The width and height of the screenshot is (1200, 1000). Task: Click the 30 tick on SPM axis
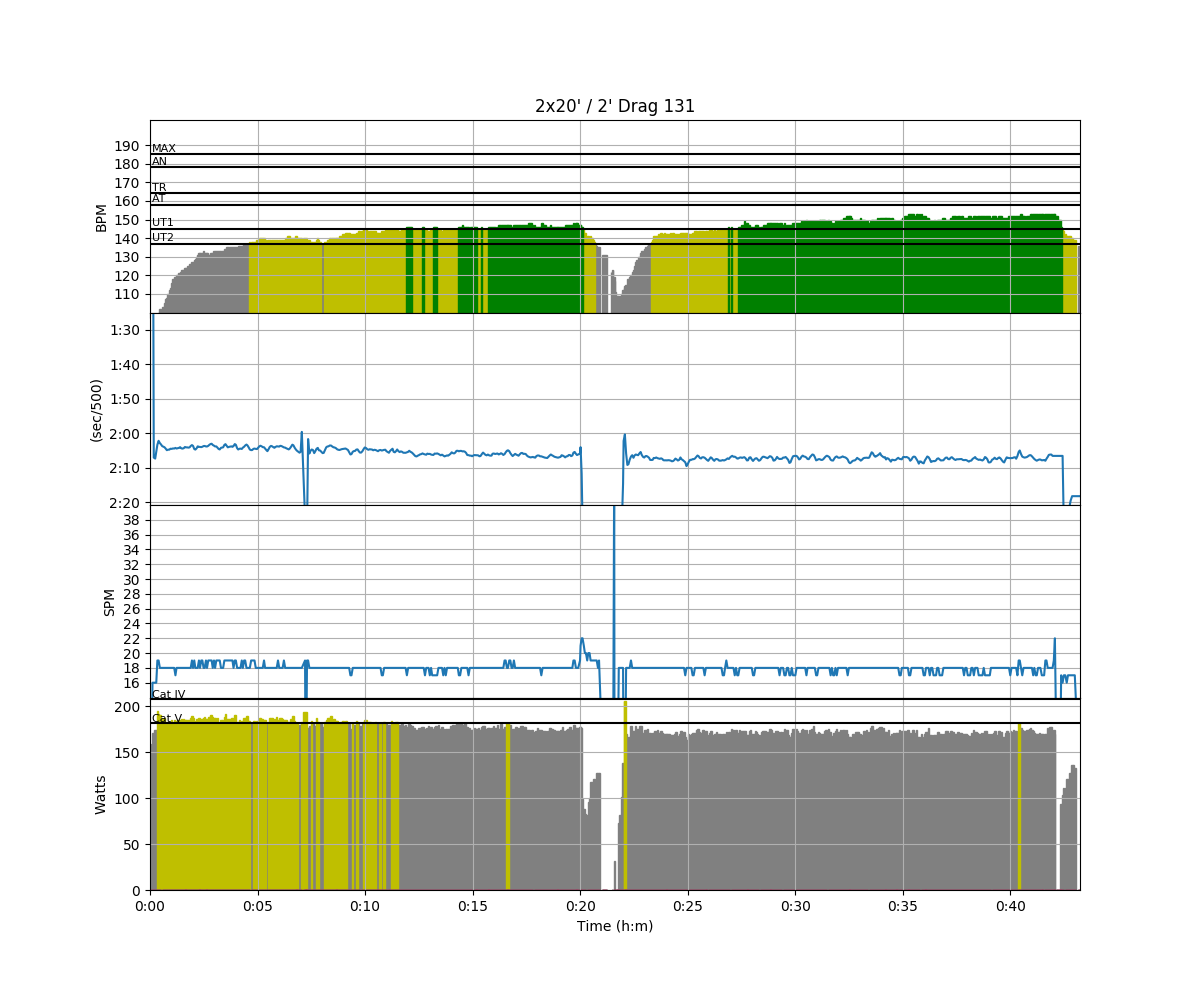pyautogui.click(x=131, y=580)
